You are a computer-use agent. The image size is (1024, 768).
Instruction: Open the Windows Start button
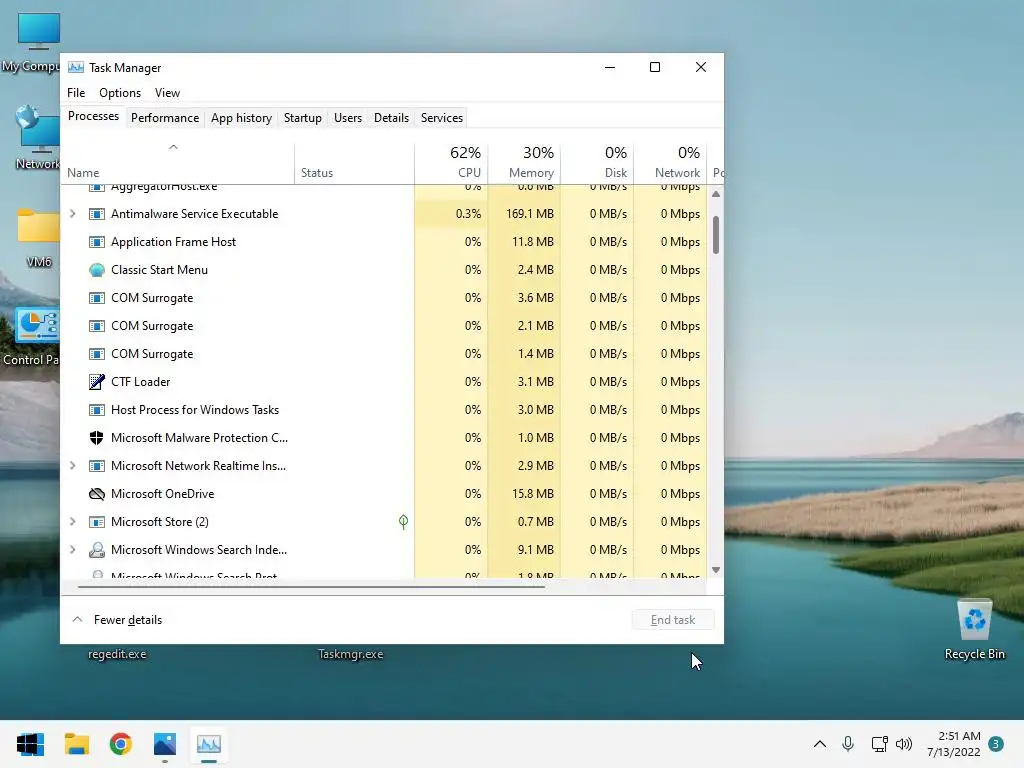click(x=30, y=744)
